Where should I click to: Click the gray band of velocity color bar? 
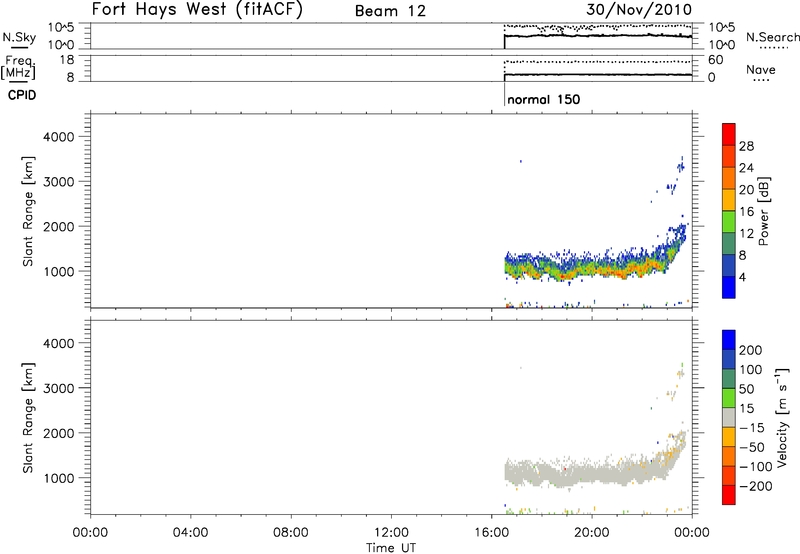click(x=729, y=417)
